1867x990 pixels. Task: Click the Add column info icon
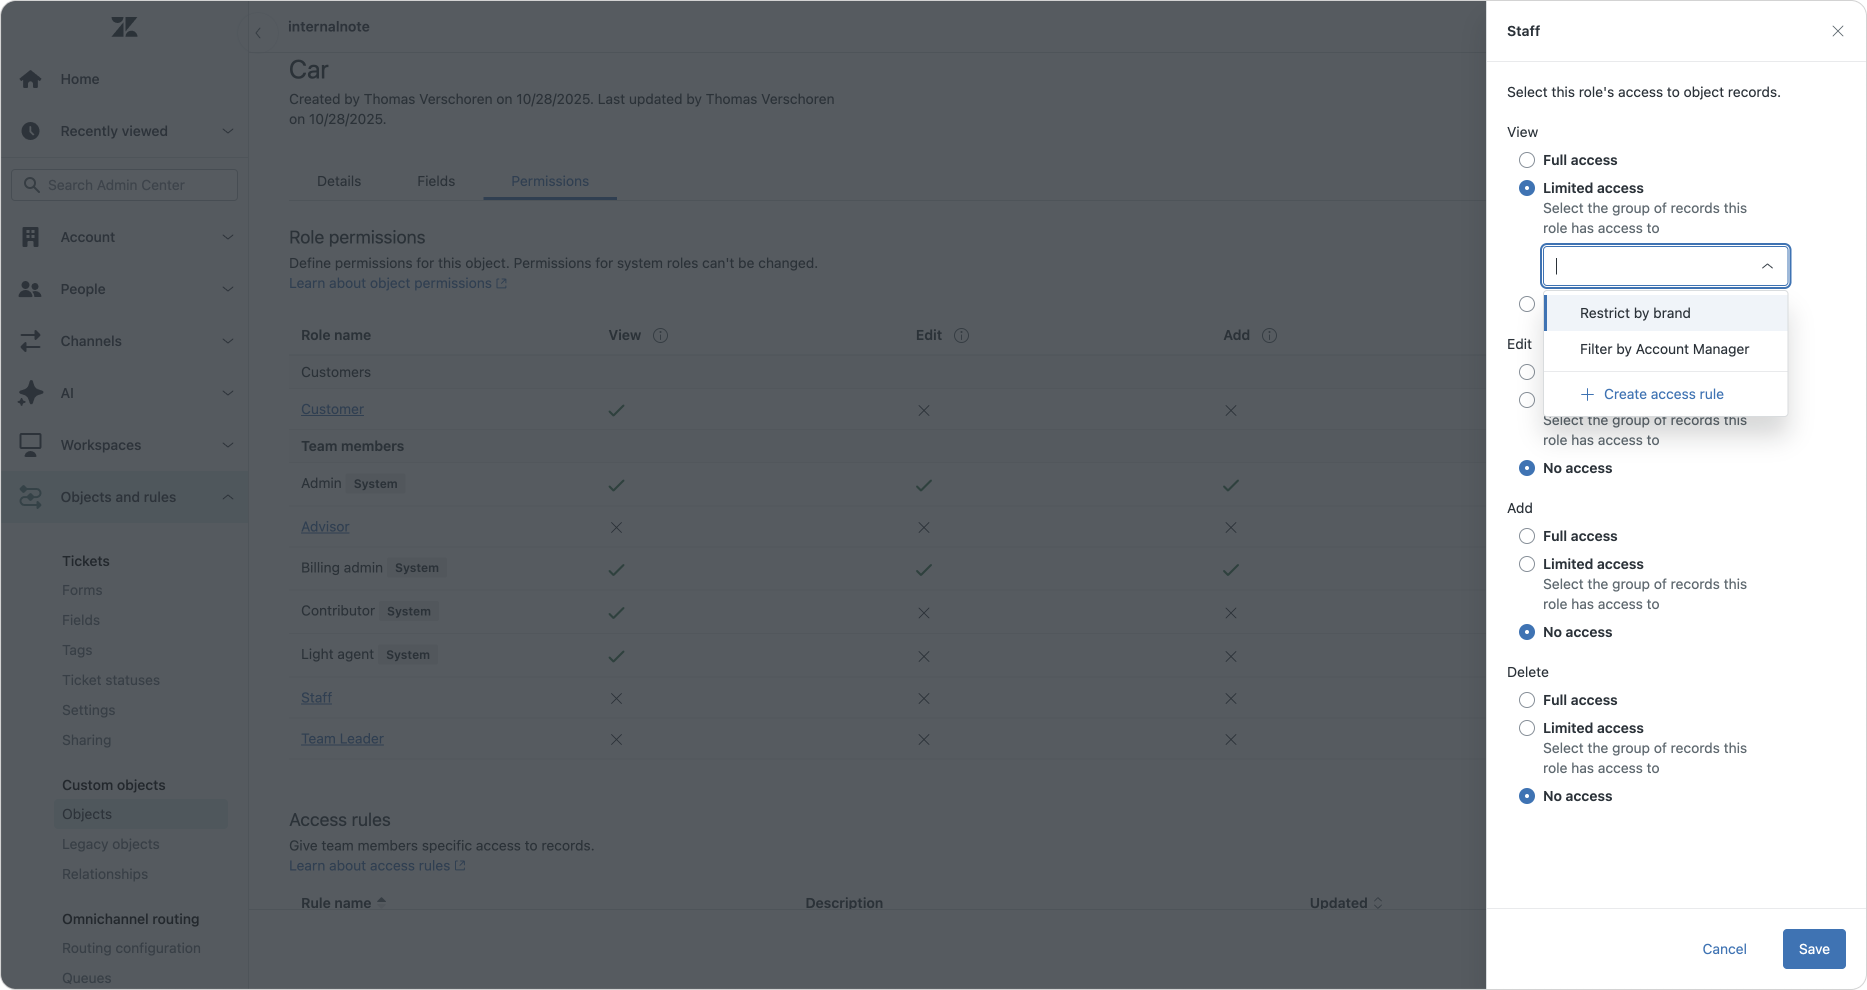point(1270,335)
